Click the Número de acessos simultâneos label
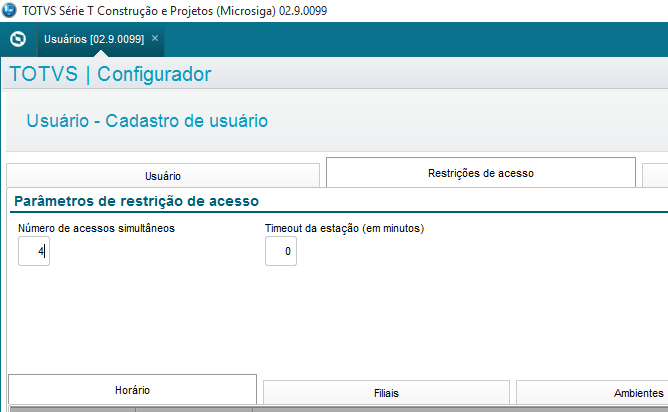The width and height of the screenshot is (668, 412). point(96,228)
